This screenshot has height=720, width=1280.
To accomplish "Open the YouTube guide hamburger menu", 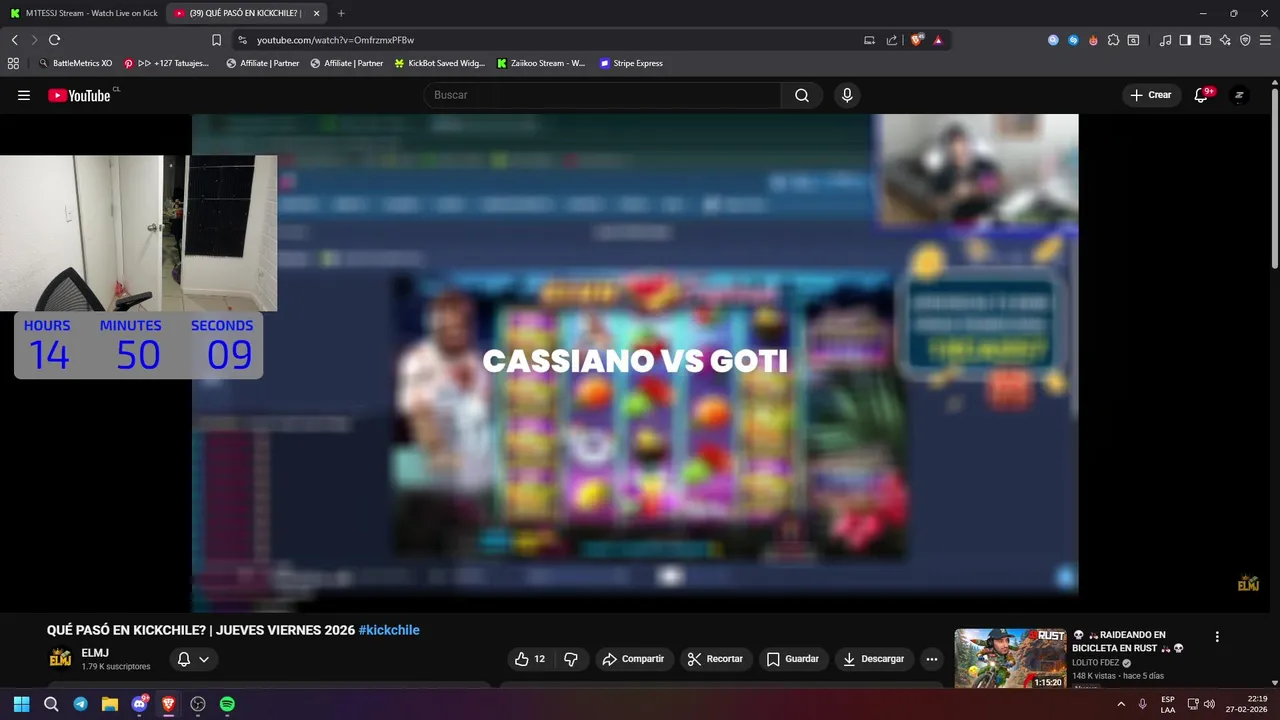I will tap(24, 95).
